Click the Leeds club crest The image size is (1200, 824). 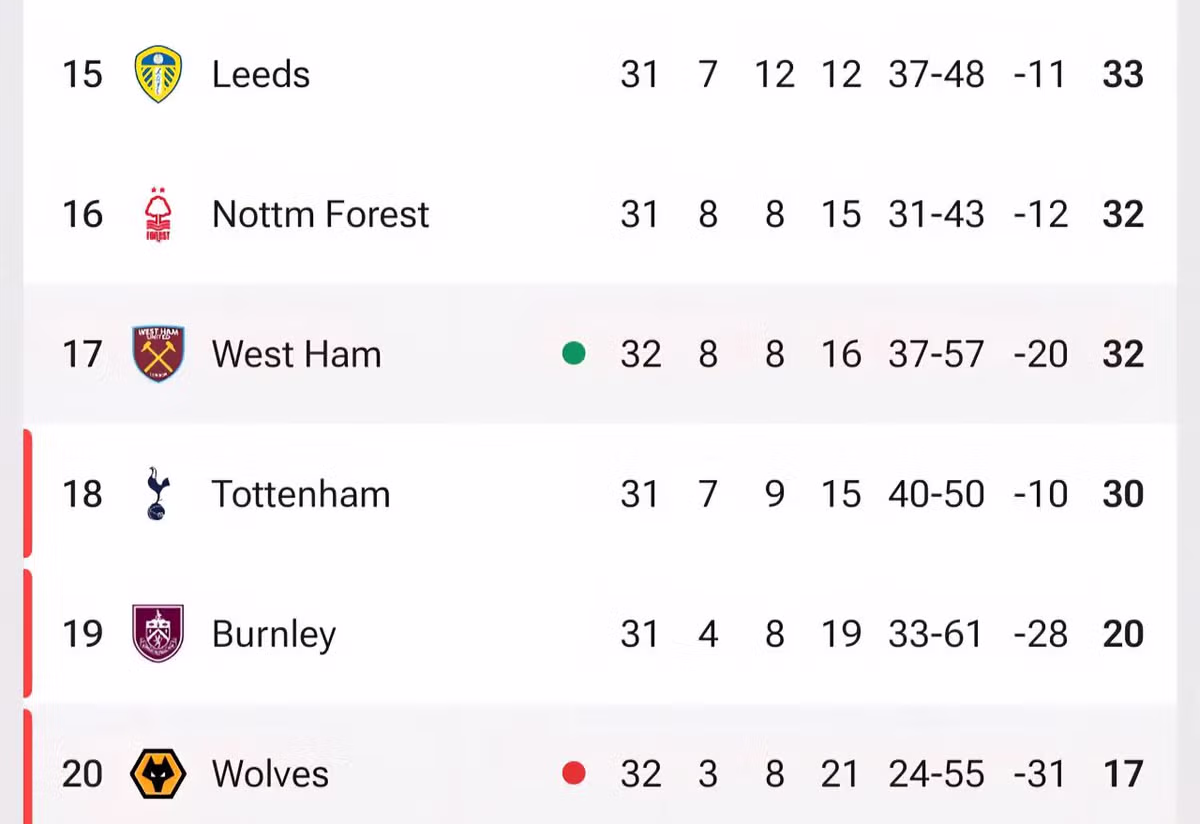(x=158, y=74)
